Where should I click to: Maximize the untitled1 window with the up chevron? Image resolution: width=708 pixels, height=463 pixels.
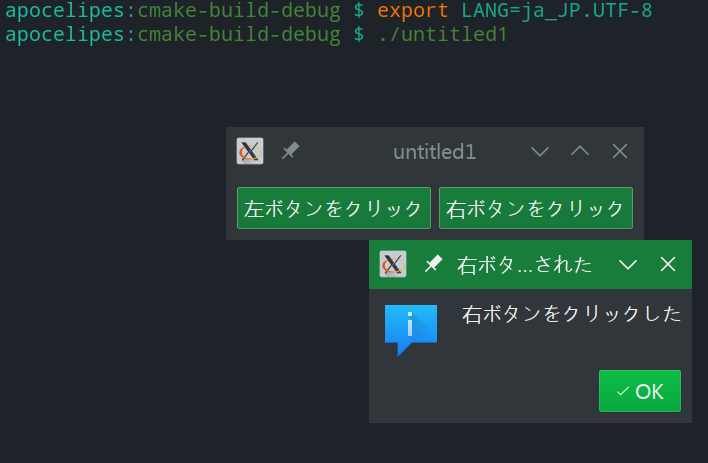[580, 151]
